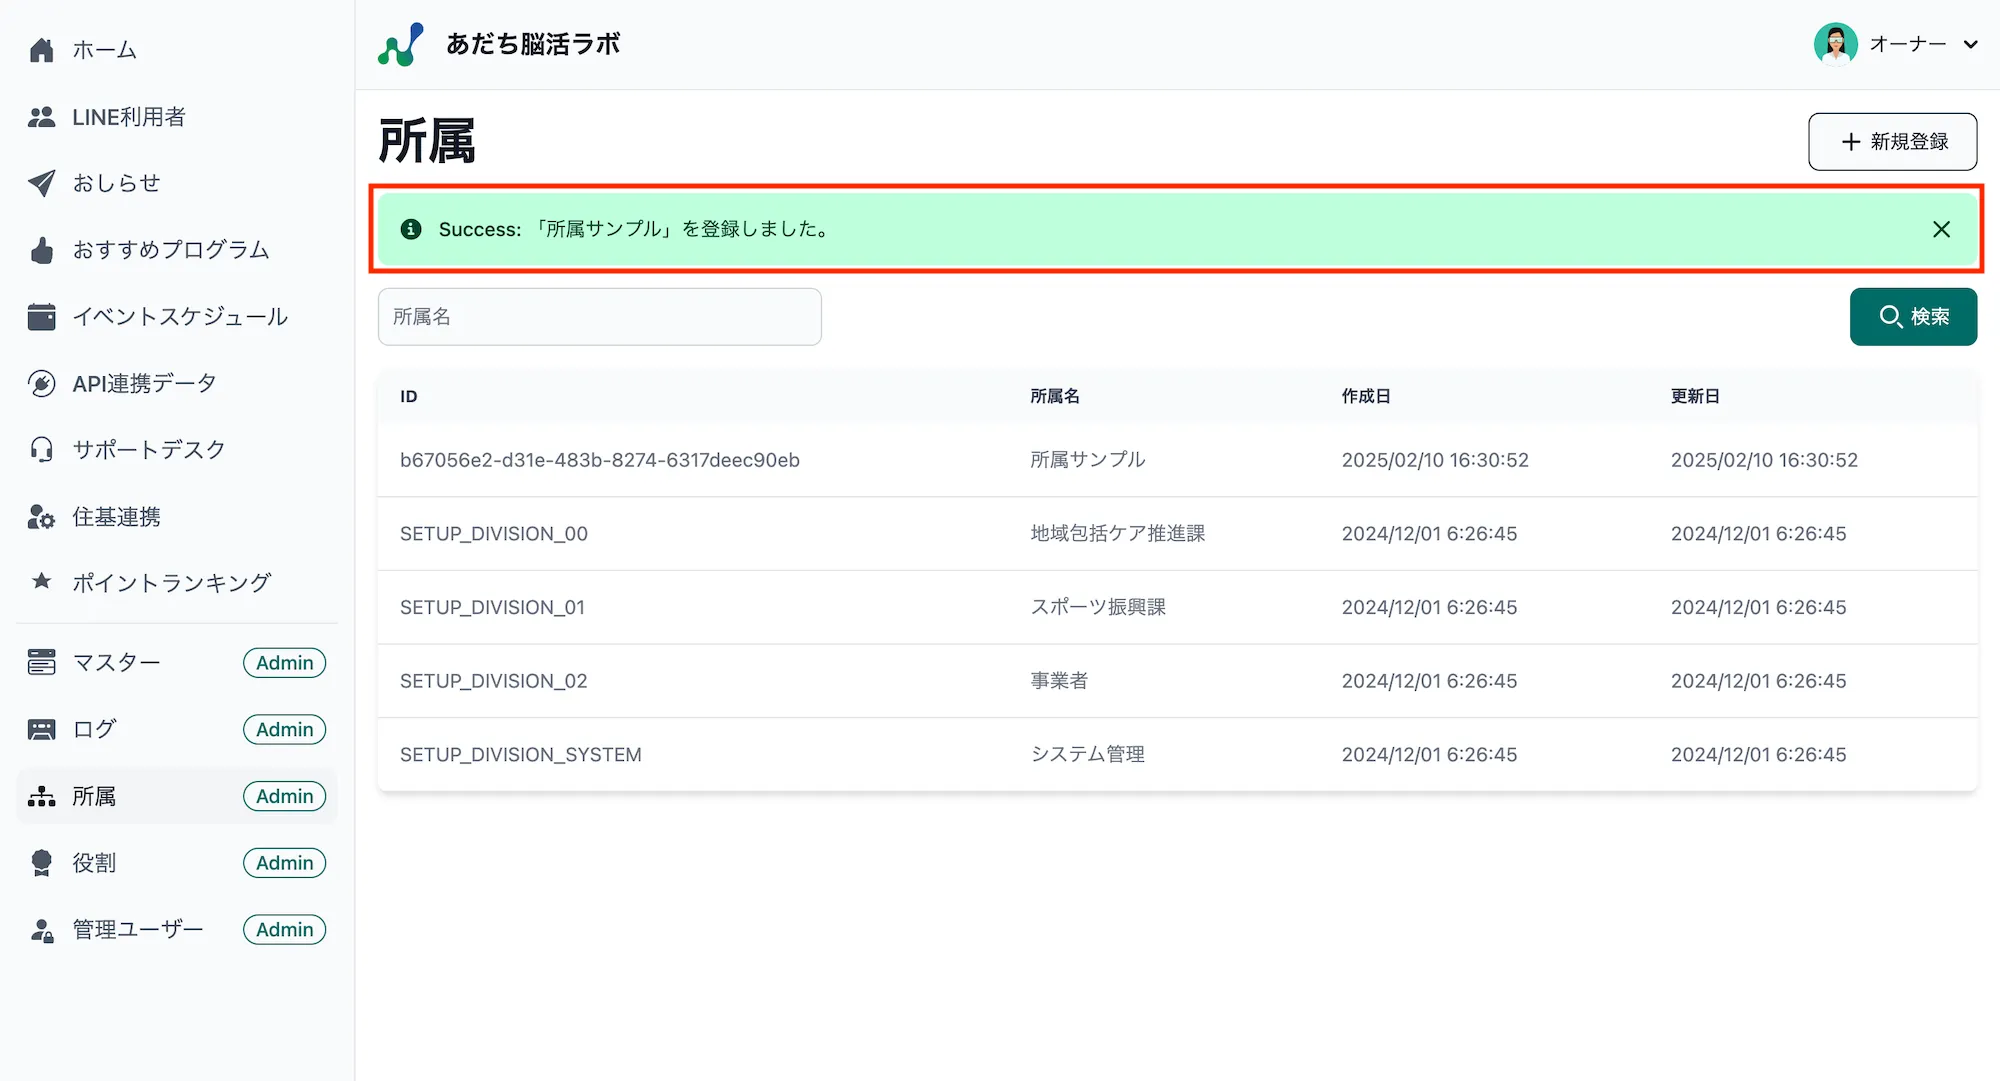Select the サポートデスク headset icon
2000x1081 pixels.
pyautogui.click(x=42, y=449)
